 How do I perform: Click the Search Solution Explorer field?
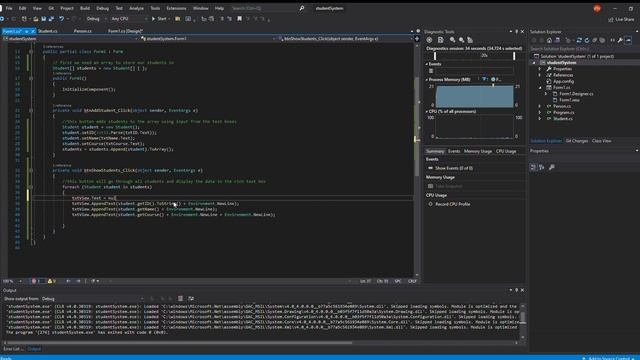[582, 49]
